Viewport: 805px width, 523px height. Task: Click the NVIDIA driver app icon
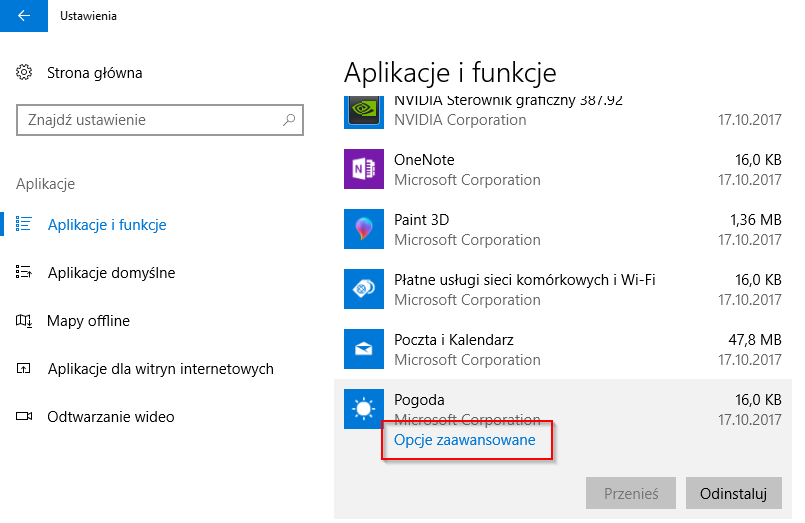click(x=363, y=111)
